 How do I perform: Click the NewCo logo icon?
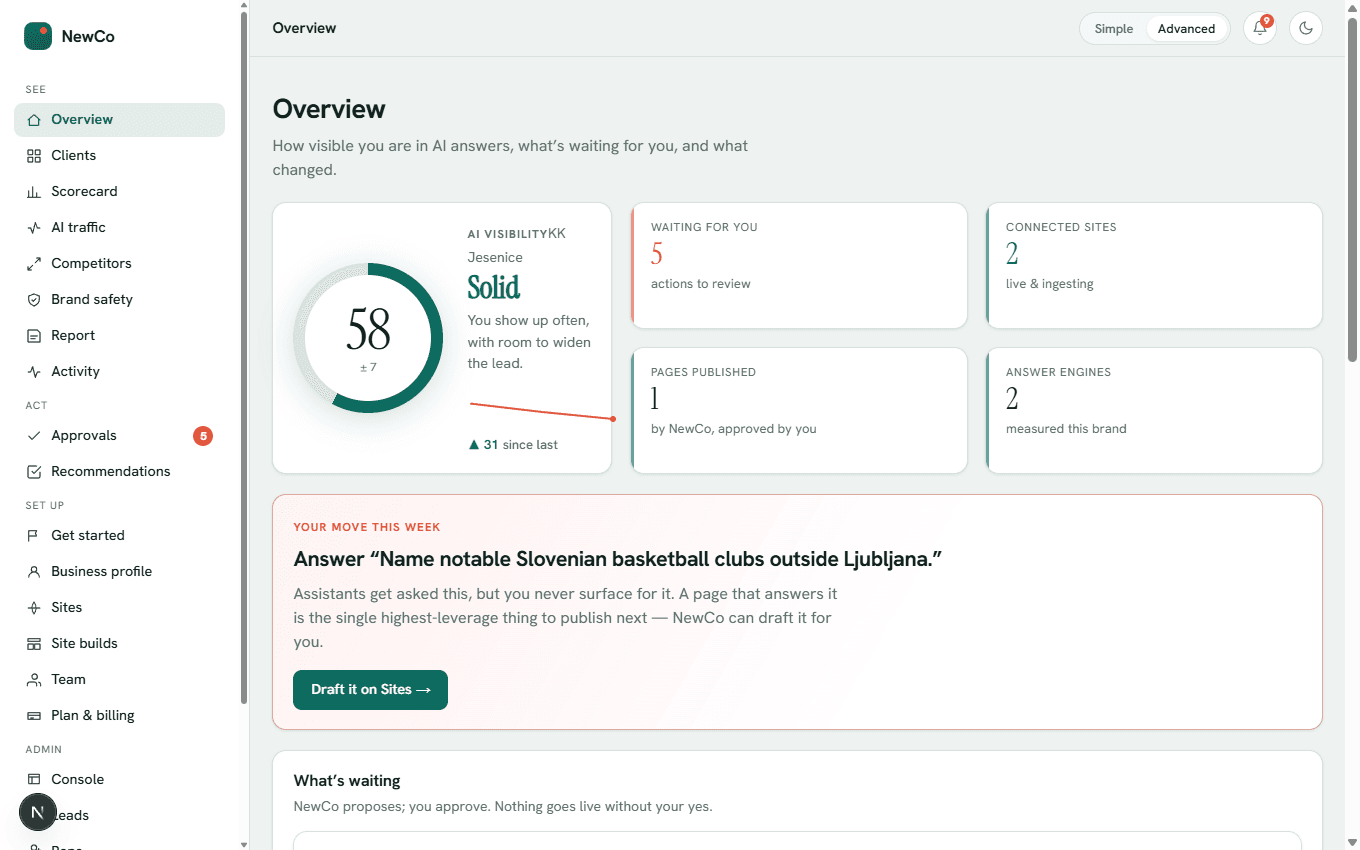(38, 36)
